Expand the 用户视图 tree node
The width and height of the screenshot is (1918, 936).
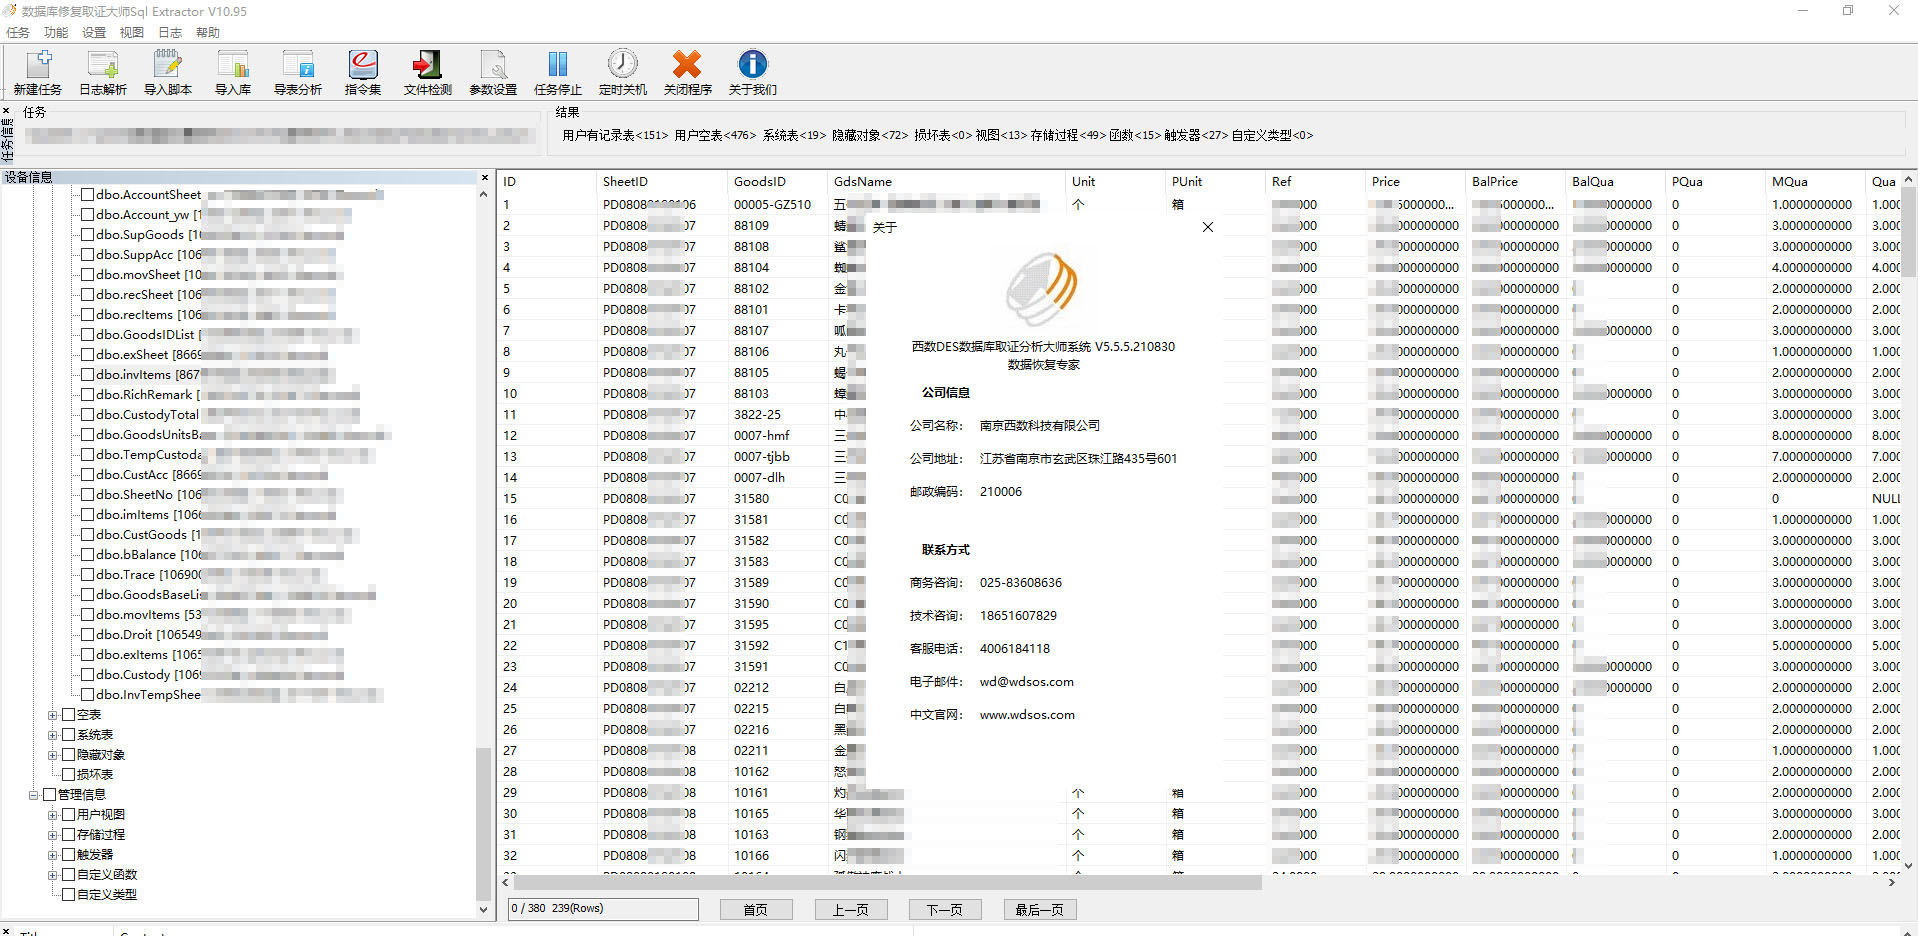click(53, 815)
